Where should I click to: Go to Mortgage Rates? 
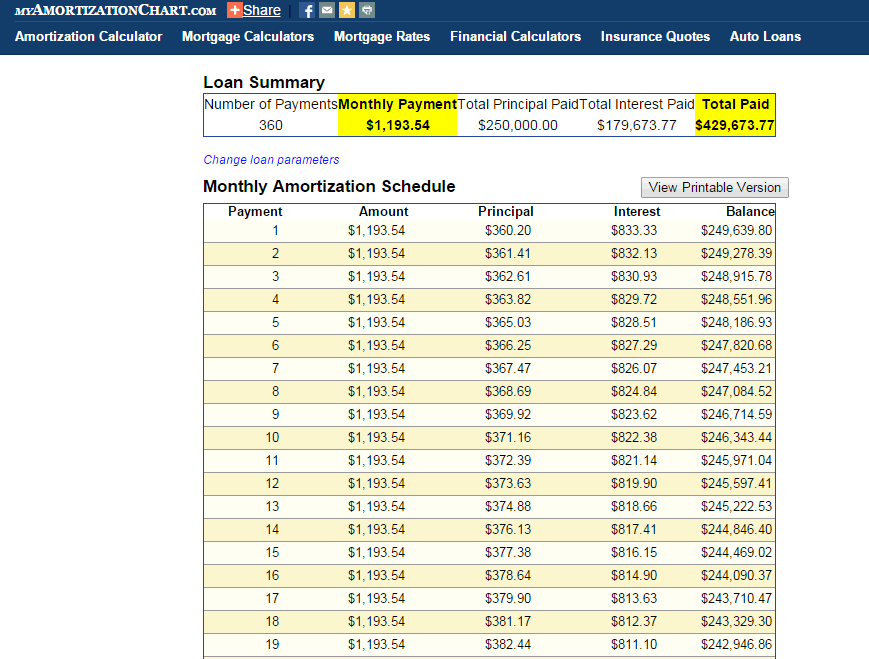point(382,37)
